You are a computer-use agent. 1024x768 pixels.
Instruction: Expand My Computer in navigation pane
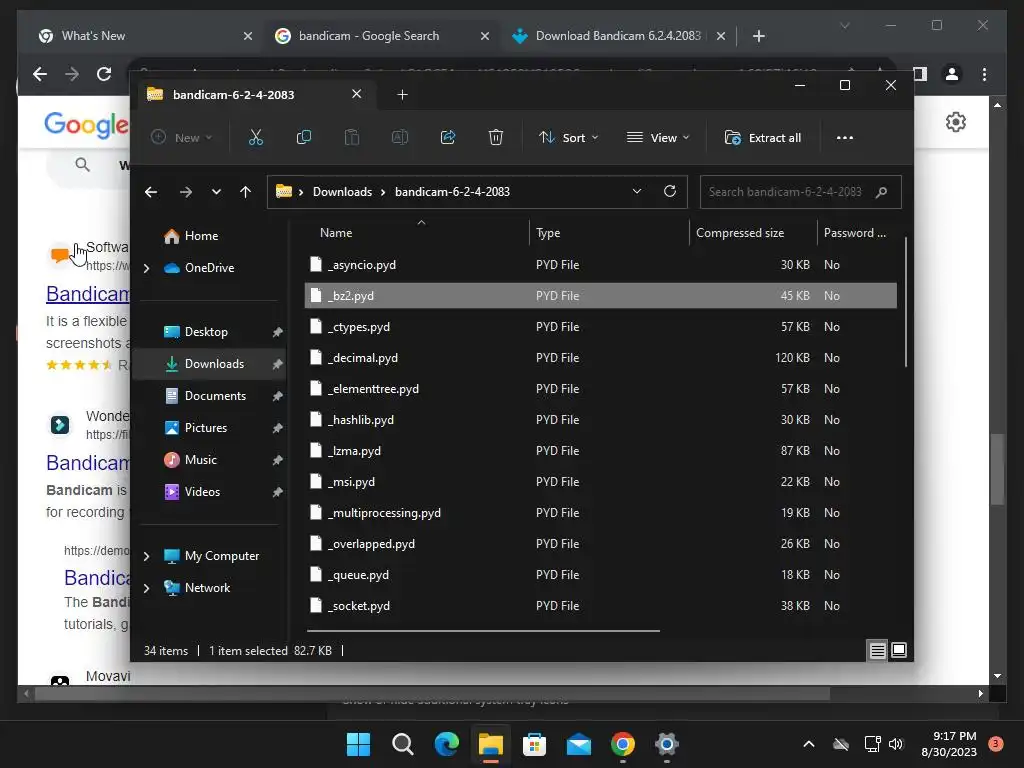pos(146,556)
